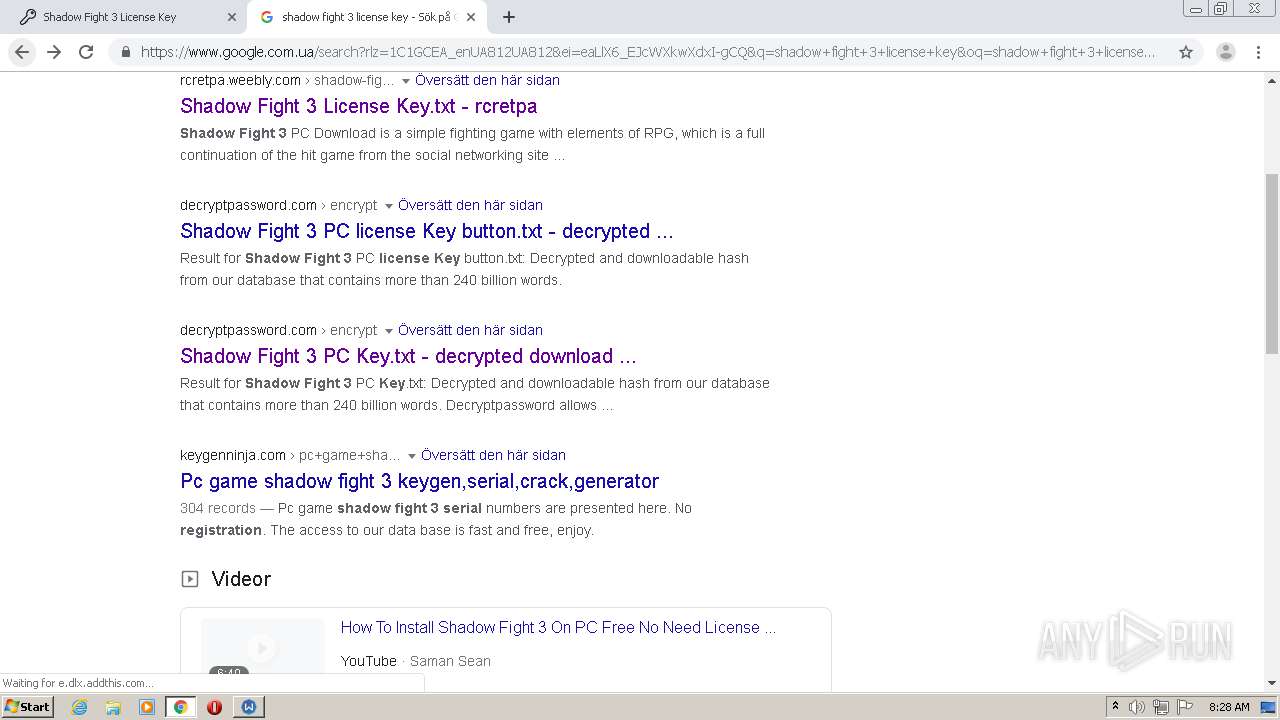Close the Shadow Fight 3 License Key tab
The width and height of the screenshot is (1280, 720).
click(x=231, y=17)
